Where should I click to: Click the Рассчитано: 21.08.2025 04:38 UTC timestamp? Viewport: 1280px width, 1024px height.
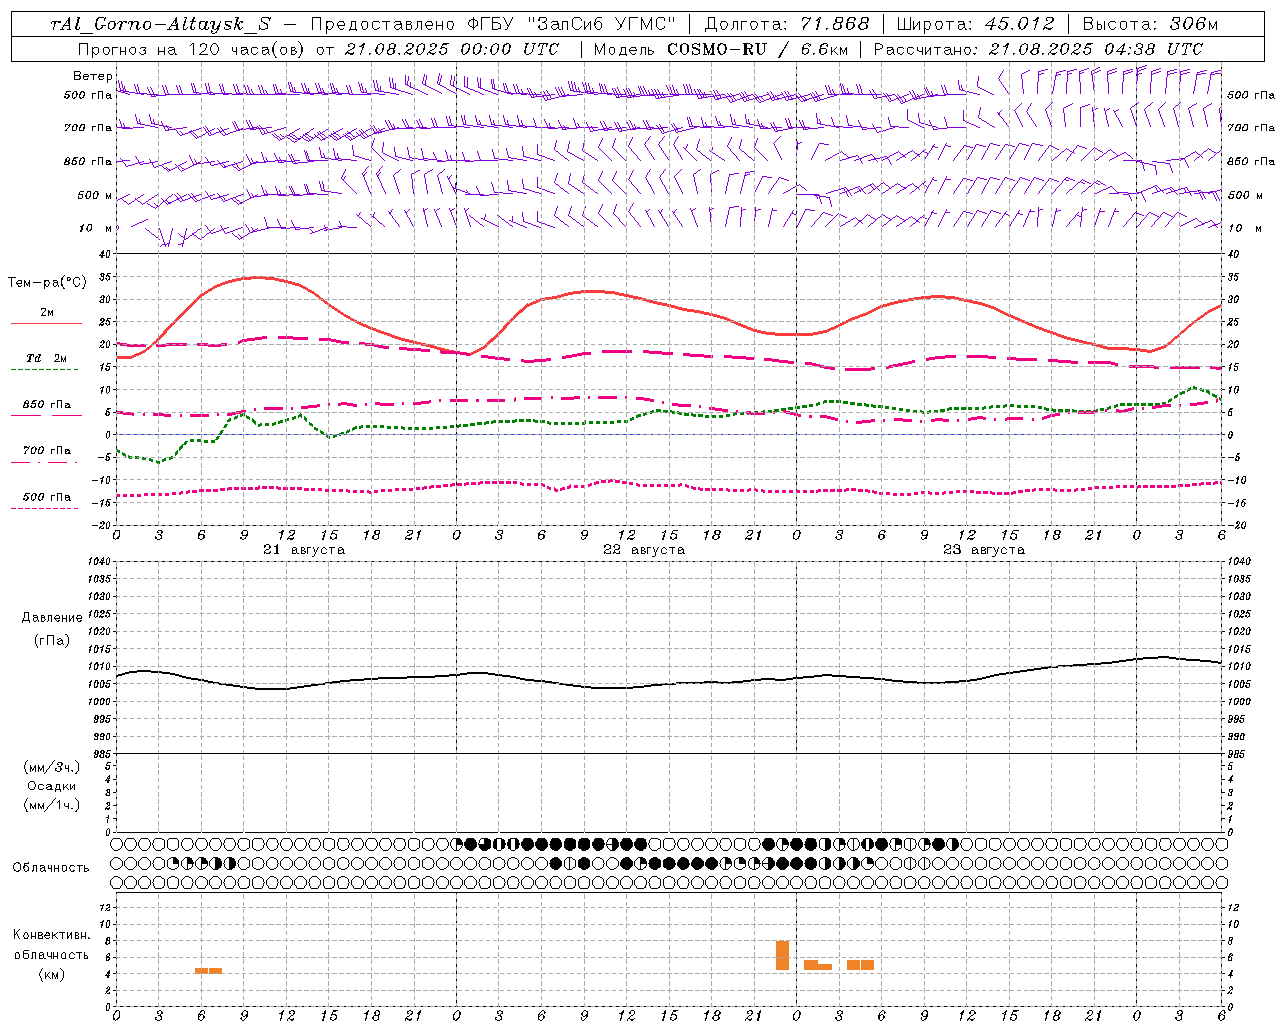tap(1039, 49)
